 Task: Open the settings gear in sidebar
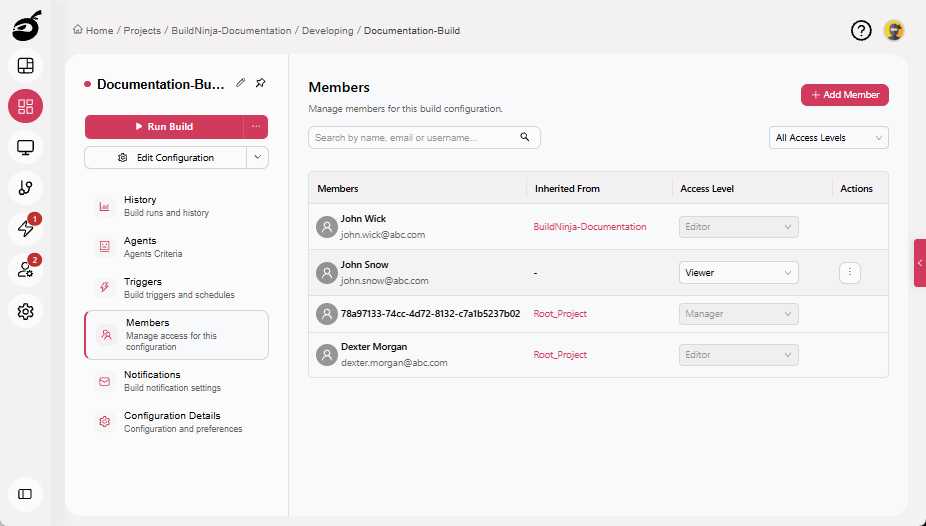(25, 311)
